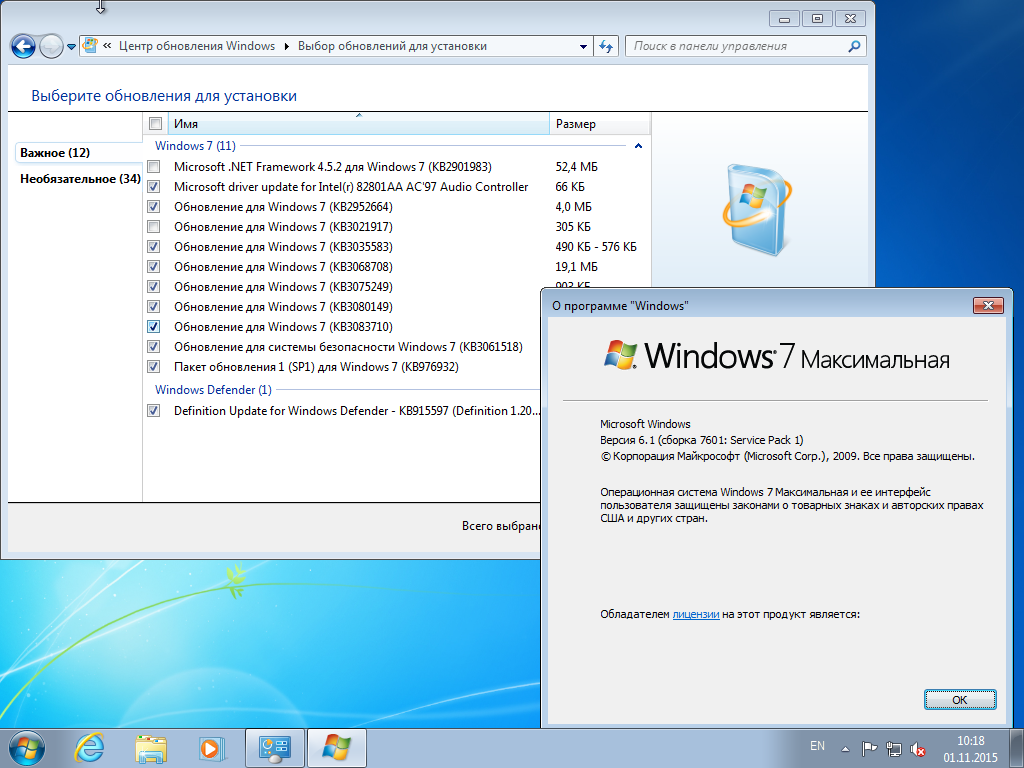Expand the breadcrumb arrow after Центр обновления Windows
The width and height of the screenshot is (1024, 768).
tap(286, 46)
